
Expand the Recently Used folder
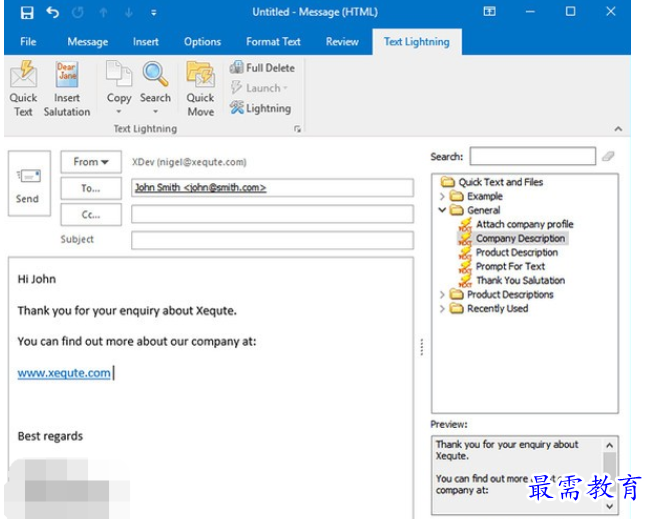(442, 309)
